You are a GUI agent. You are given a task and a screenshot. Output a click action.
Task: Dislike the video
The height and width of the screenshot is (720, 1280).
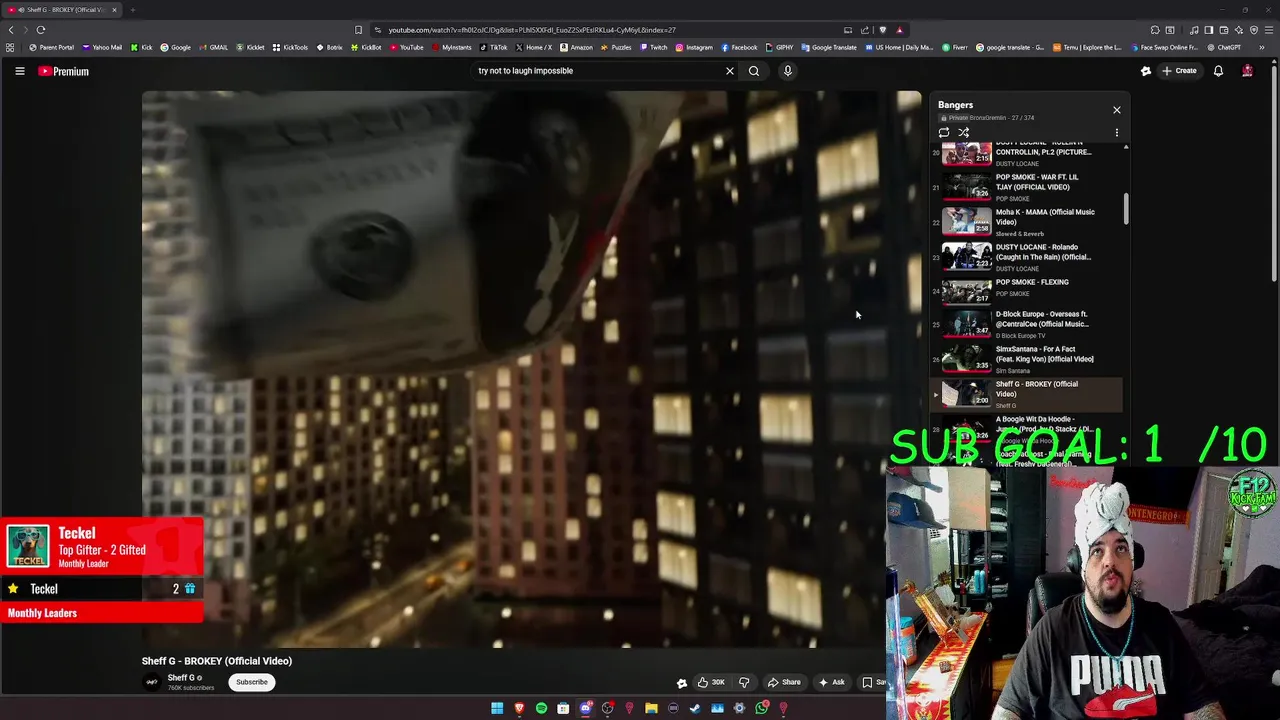[x=743, y=682]
